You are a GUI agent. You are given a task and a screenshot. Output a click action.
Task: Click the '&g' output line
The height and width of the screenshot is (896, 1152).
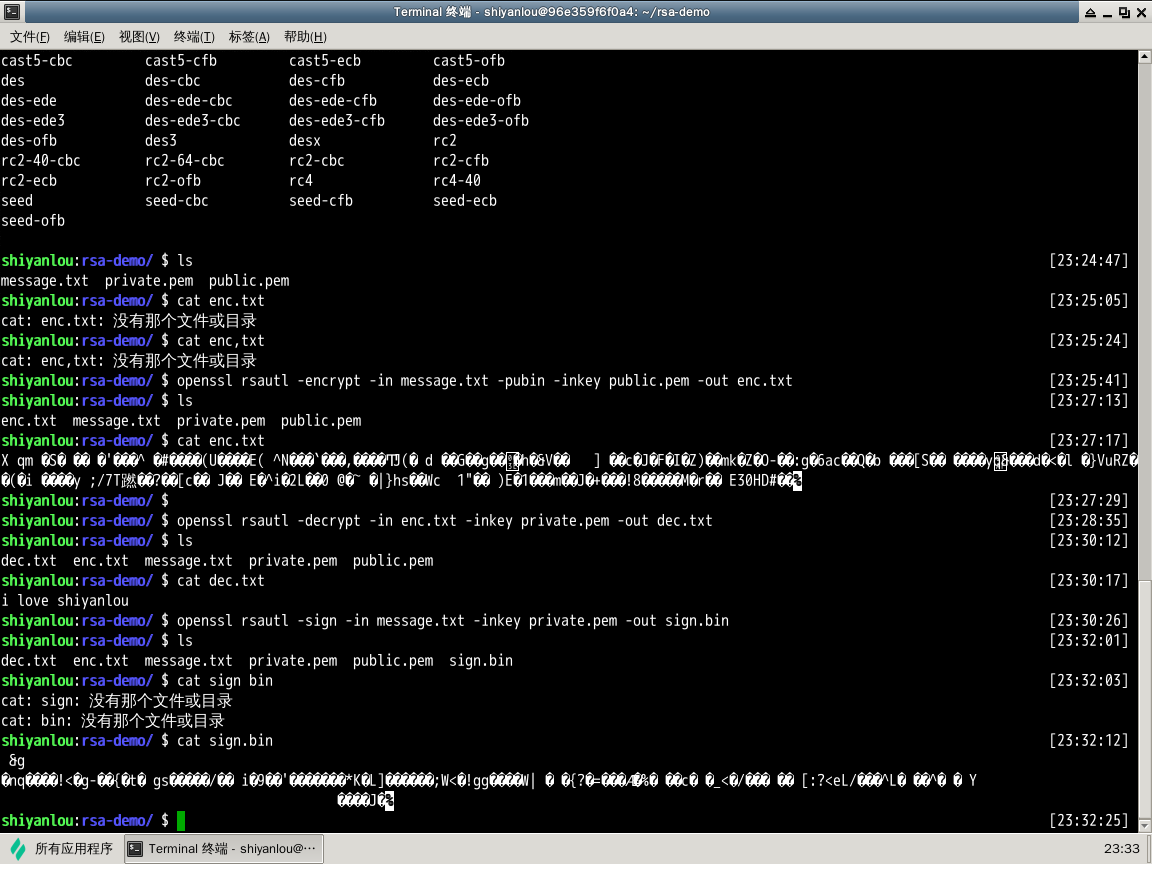[17, 761]
